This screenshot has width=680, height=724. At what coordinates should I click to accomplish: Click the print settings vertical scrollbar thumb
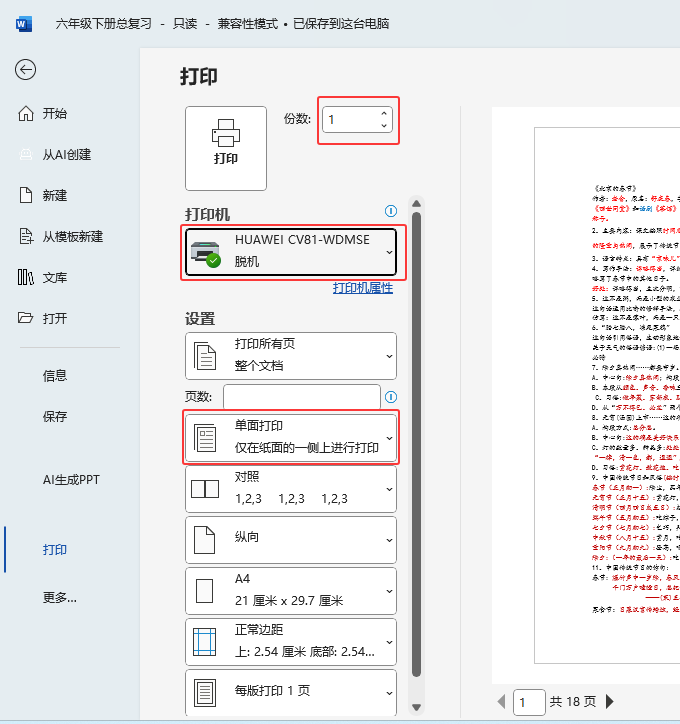coord(416,445)
